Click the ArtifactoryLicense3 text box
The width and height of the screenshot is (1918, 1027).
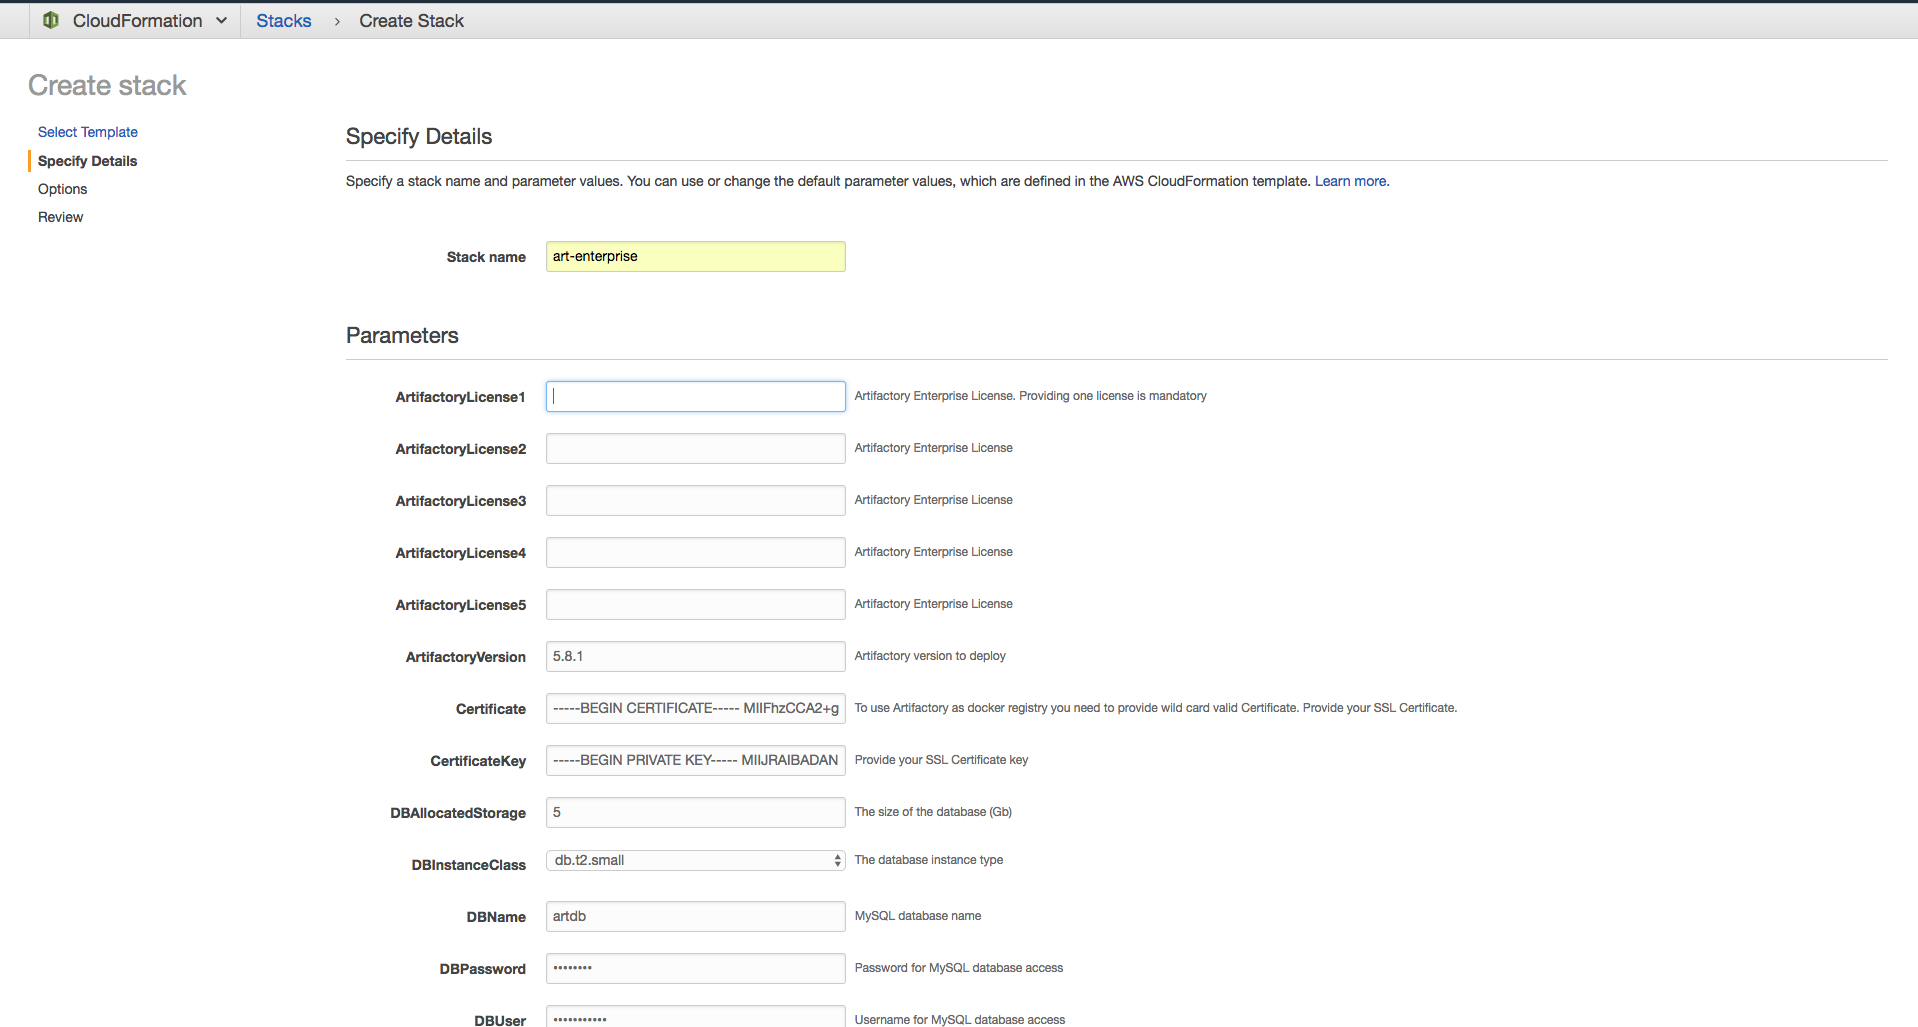[x=694, y=500]
